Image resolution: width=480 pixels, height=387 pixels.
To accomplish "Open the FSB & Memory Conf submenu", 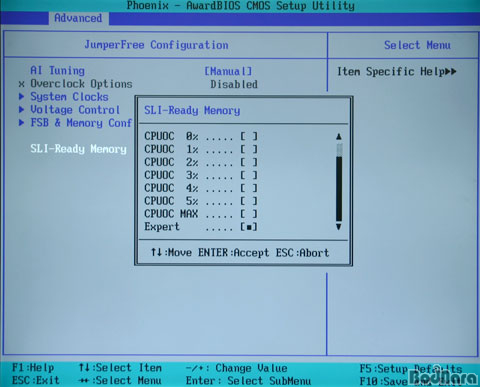I will [81, 123].
